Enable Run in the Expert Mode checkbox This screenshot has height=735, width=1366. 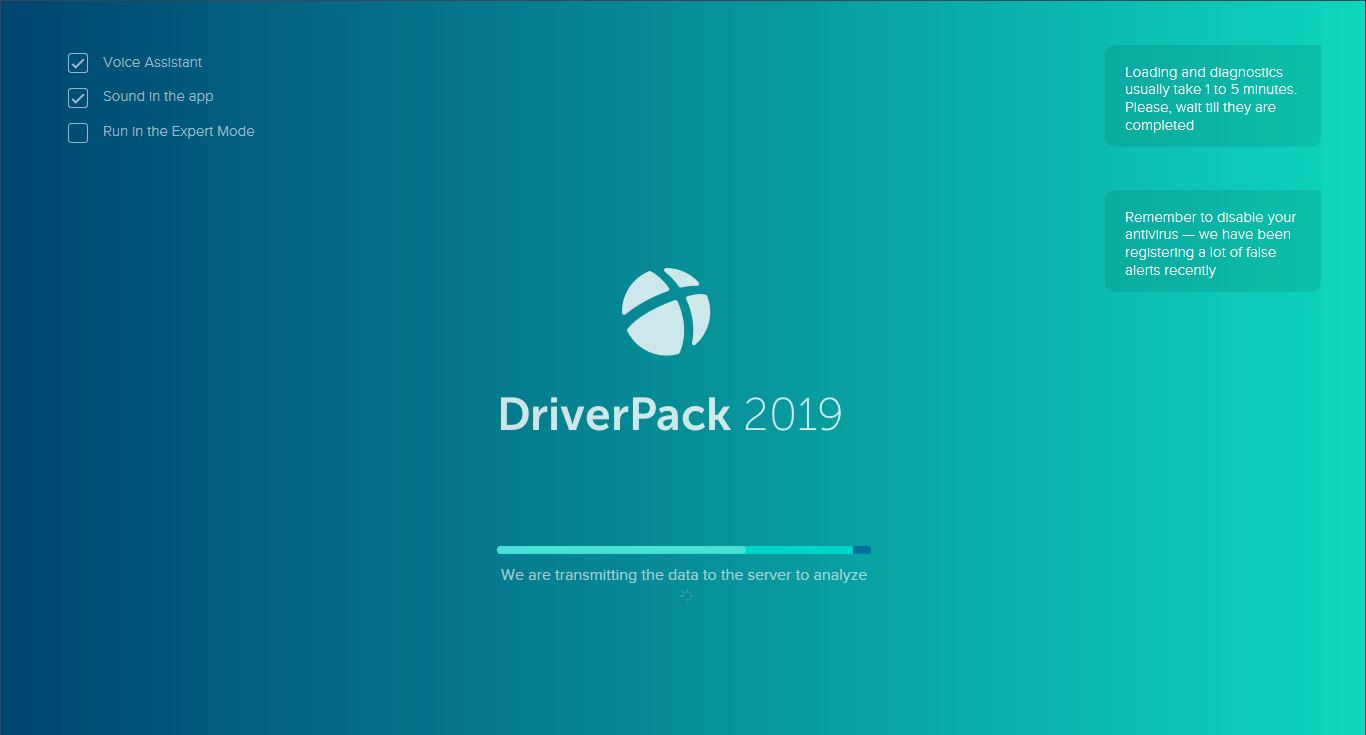[78, 133]
